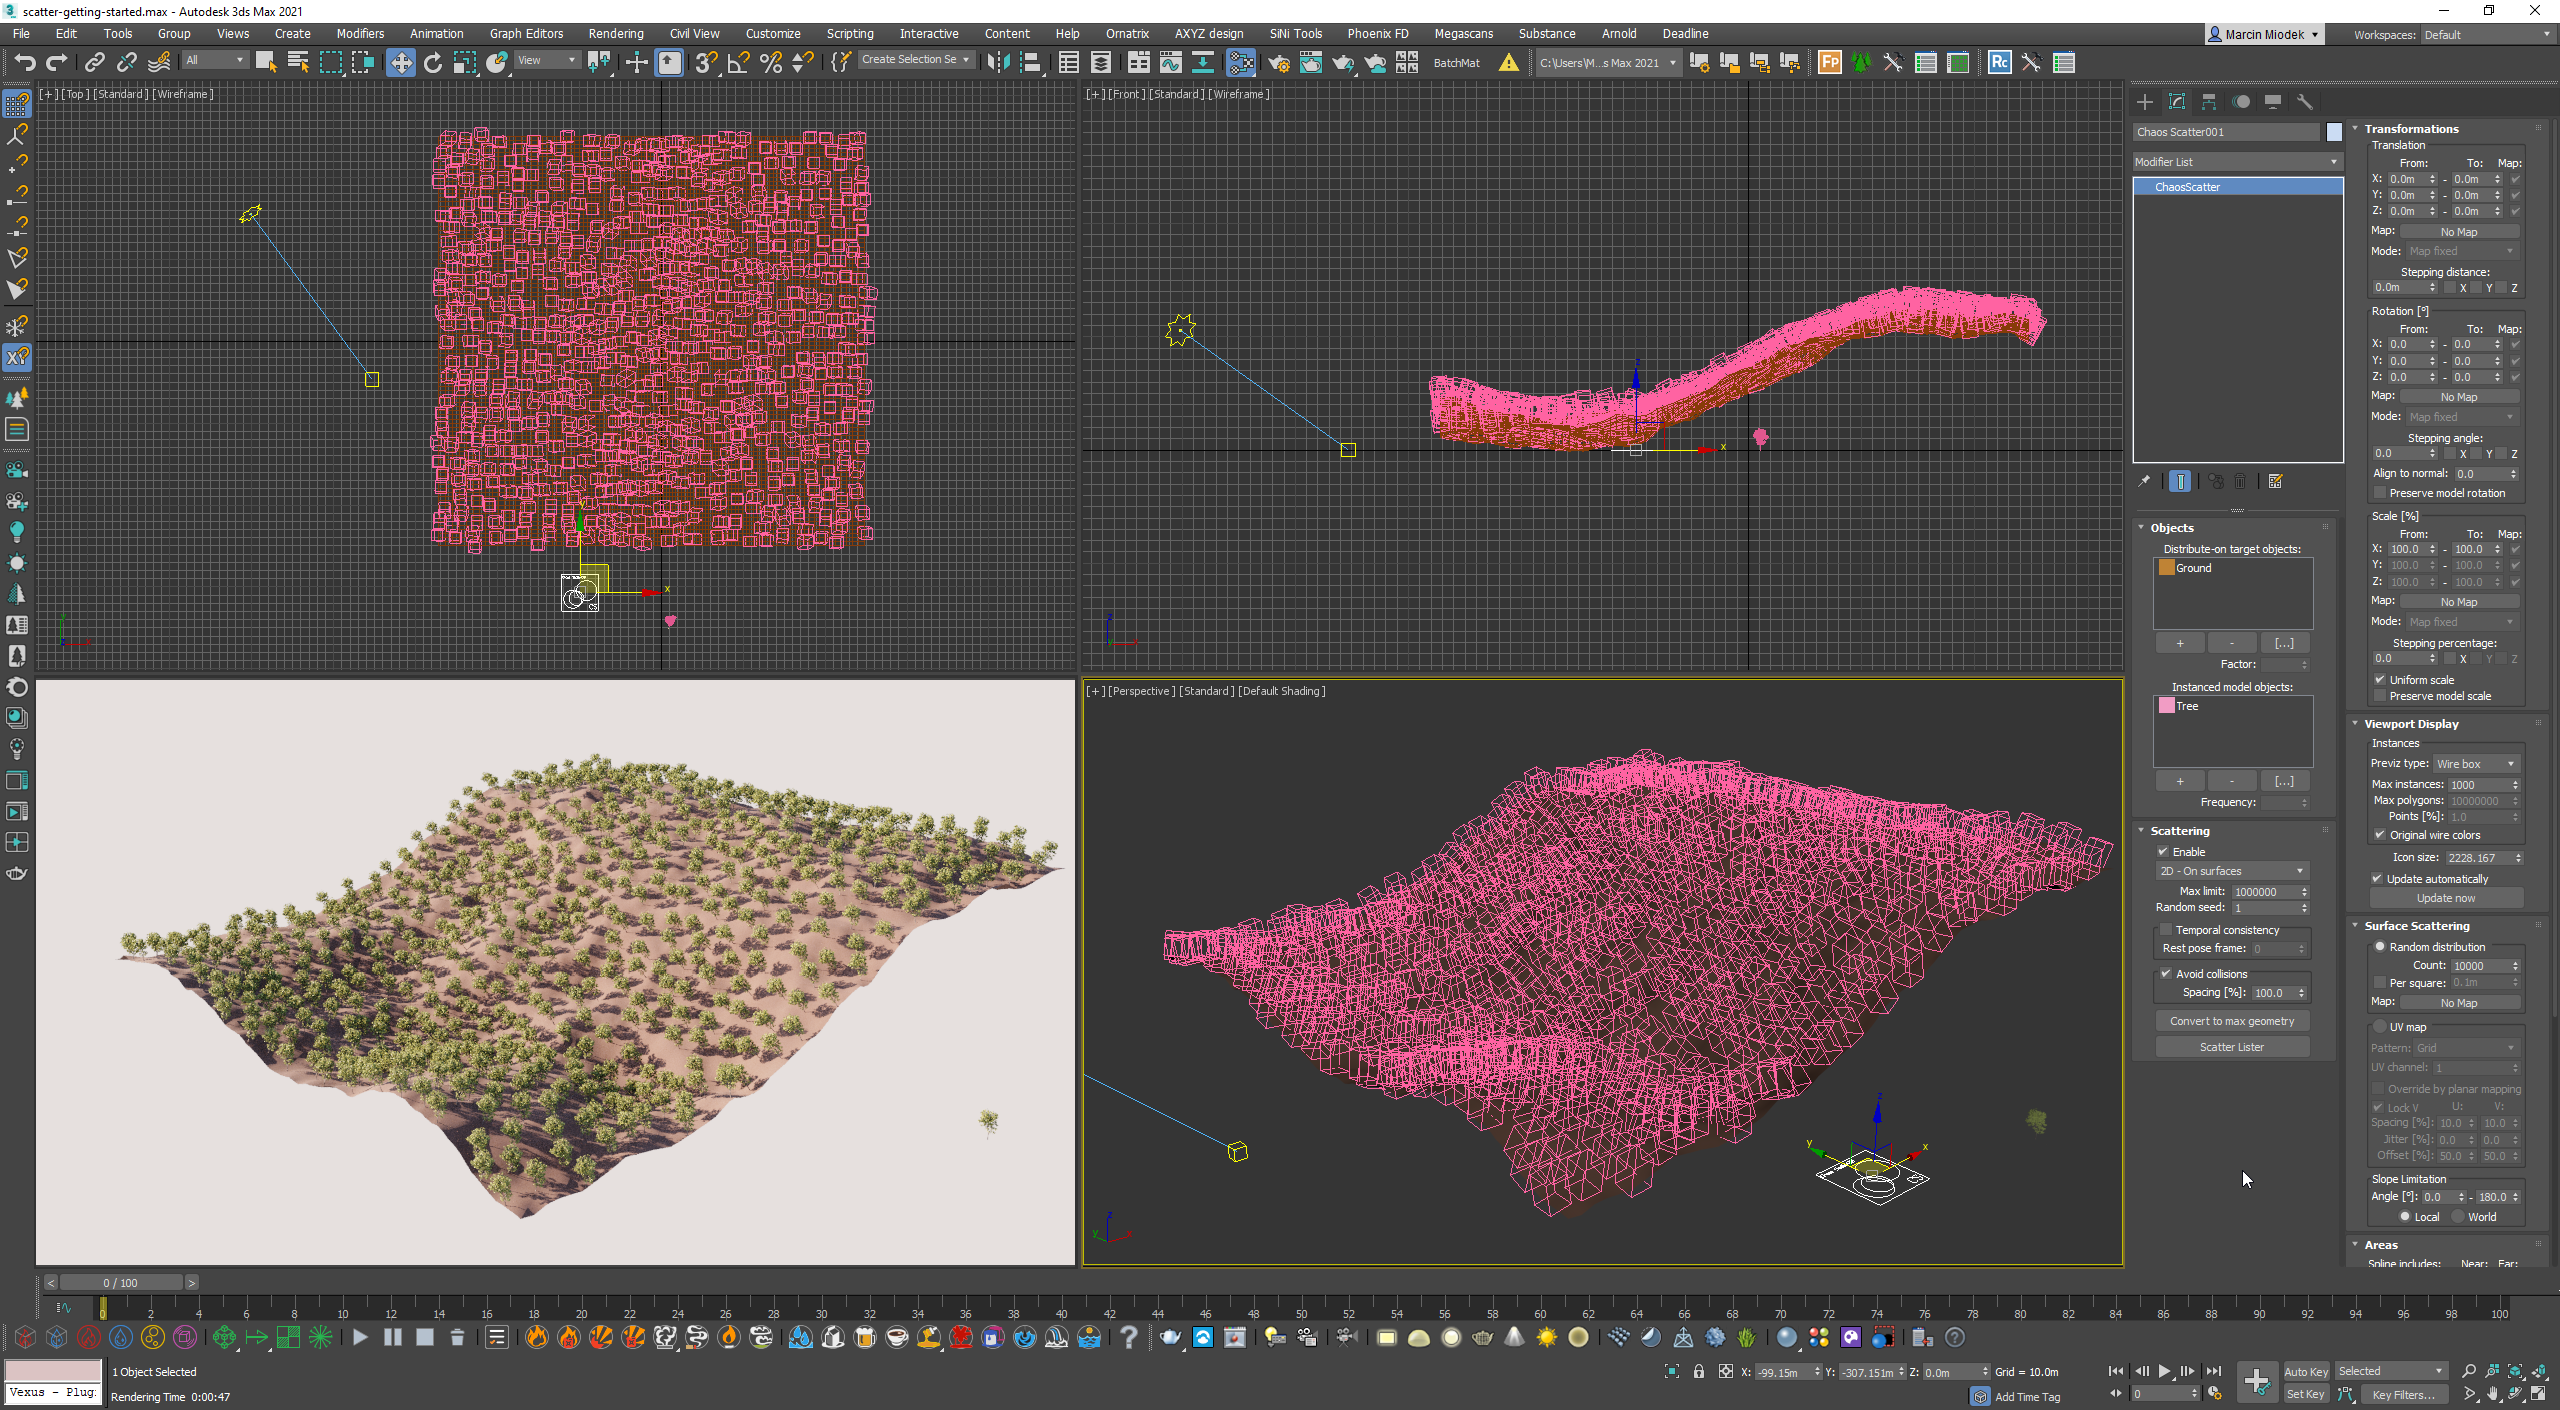Click the BatchMat warning triangle icon
The width and height of the screenshot is (2560, 1410).
(1508, 62)
